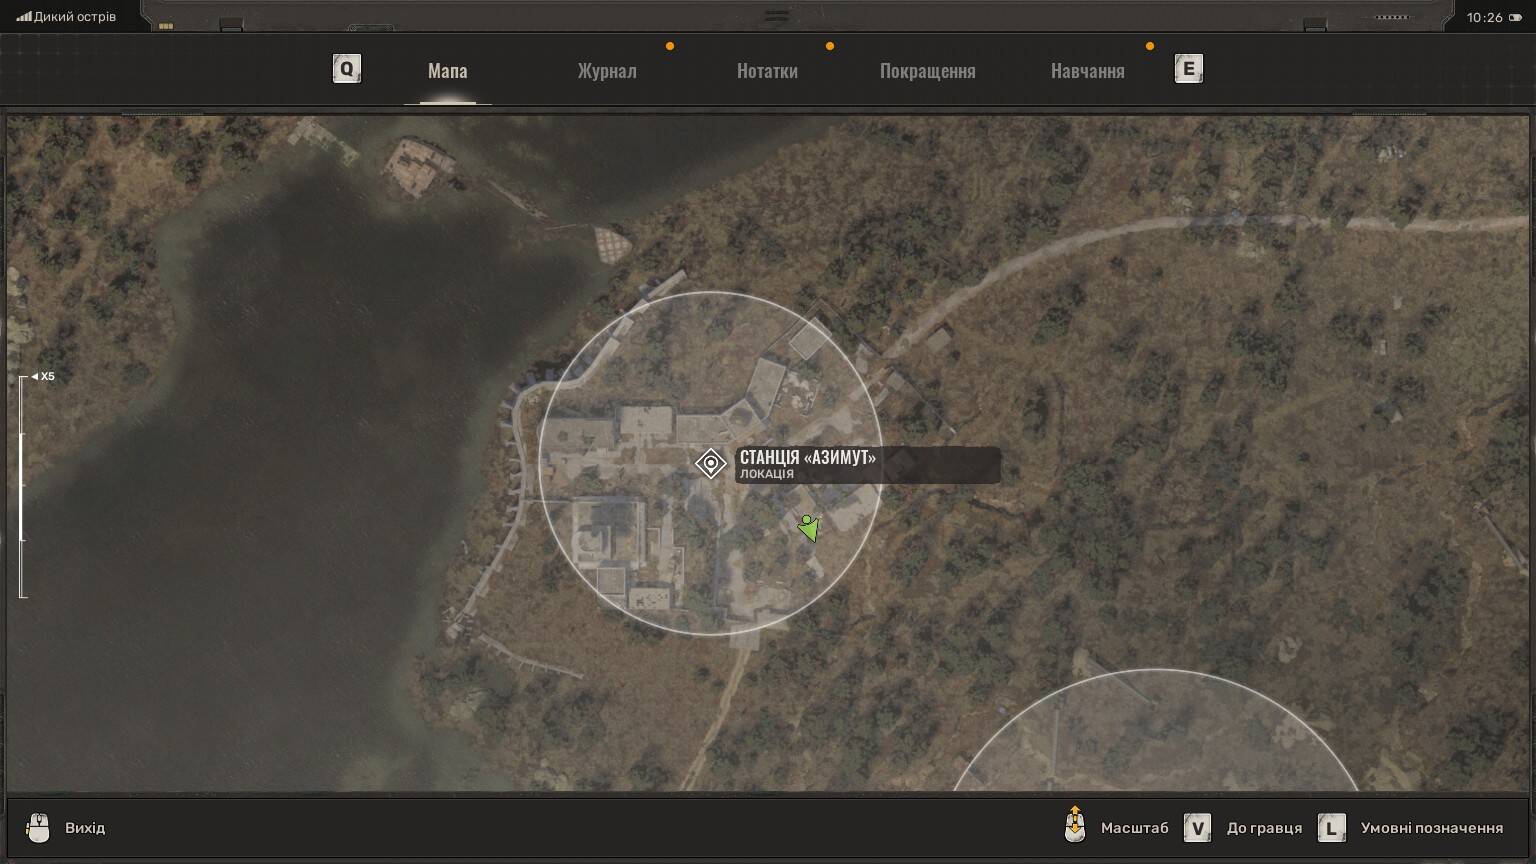The image size is (1536, 864).
Task: Open the Навчання tab
Action: click(x=1088, y=71)
